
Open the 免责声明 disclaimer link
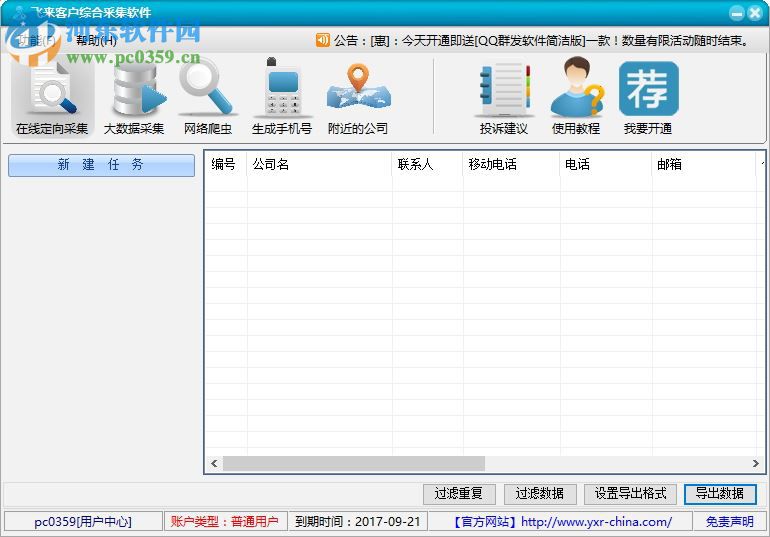pyautogui.click(x=730, y=522)
